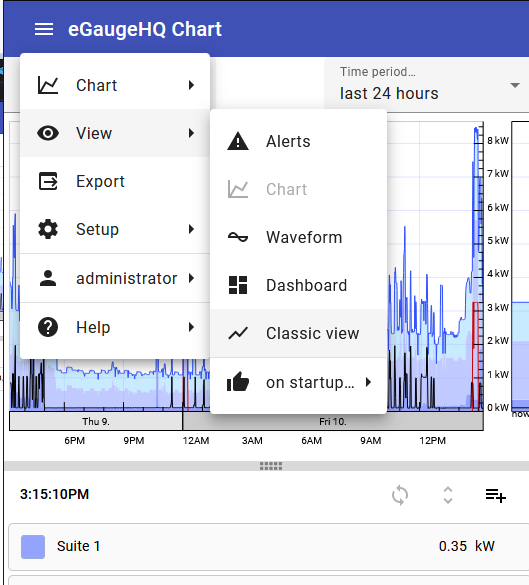Expand the on startup… arrow
Image resolution: width=529 pixels, height=585 pixels.
tap(369, 382)
